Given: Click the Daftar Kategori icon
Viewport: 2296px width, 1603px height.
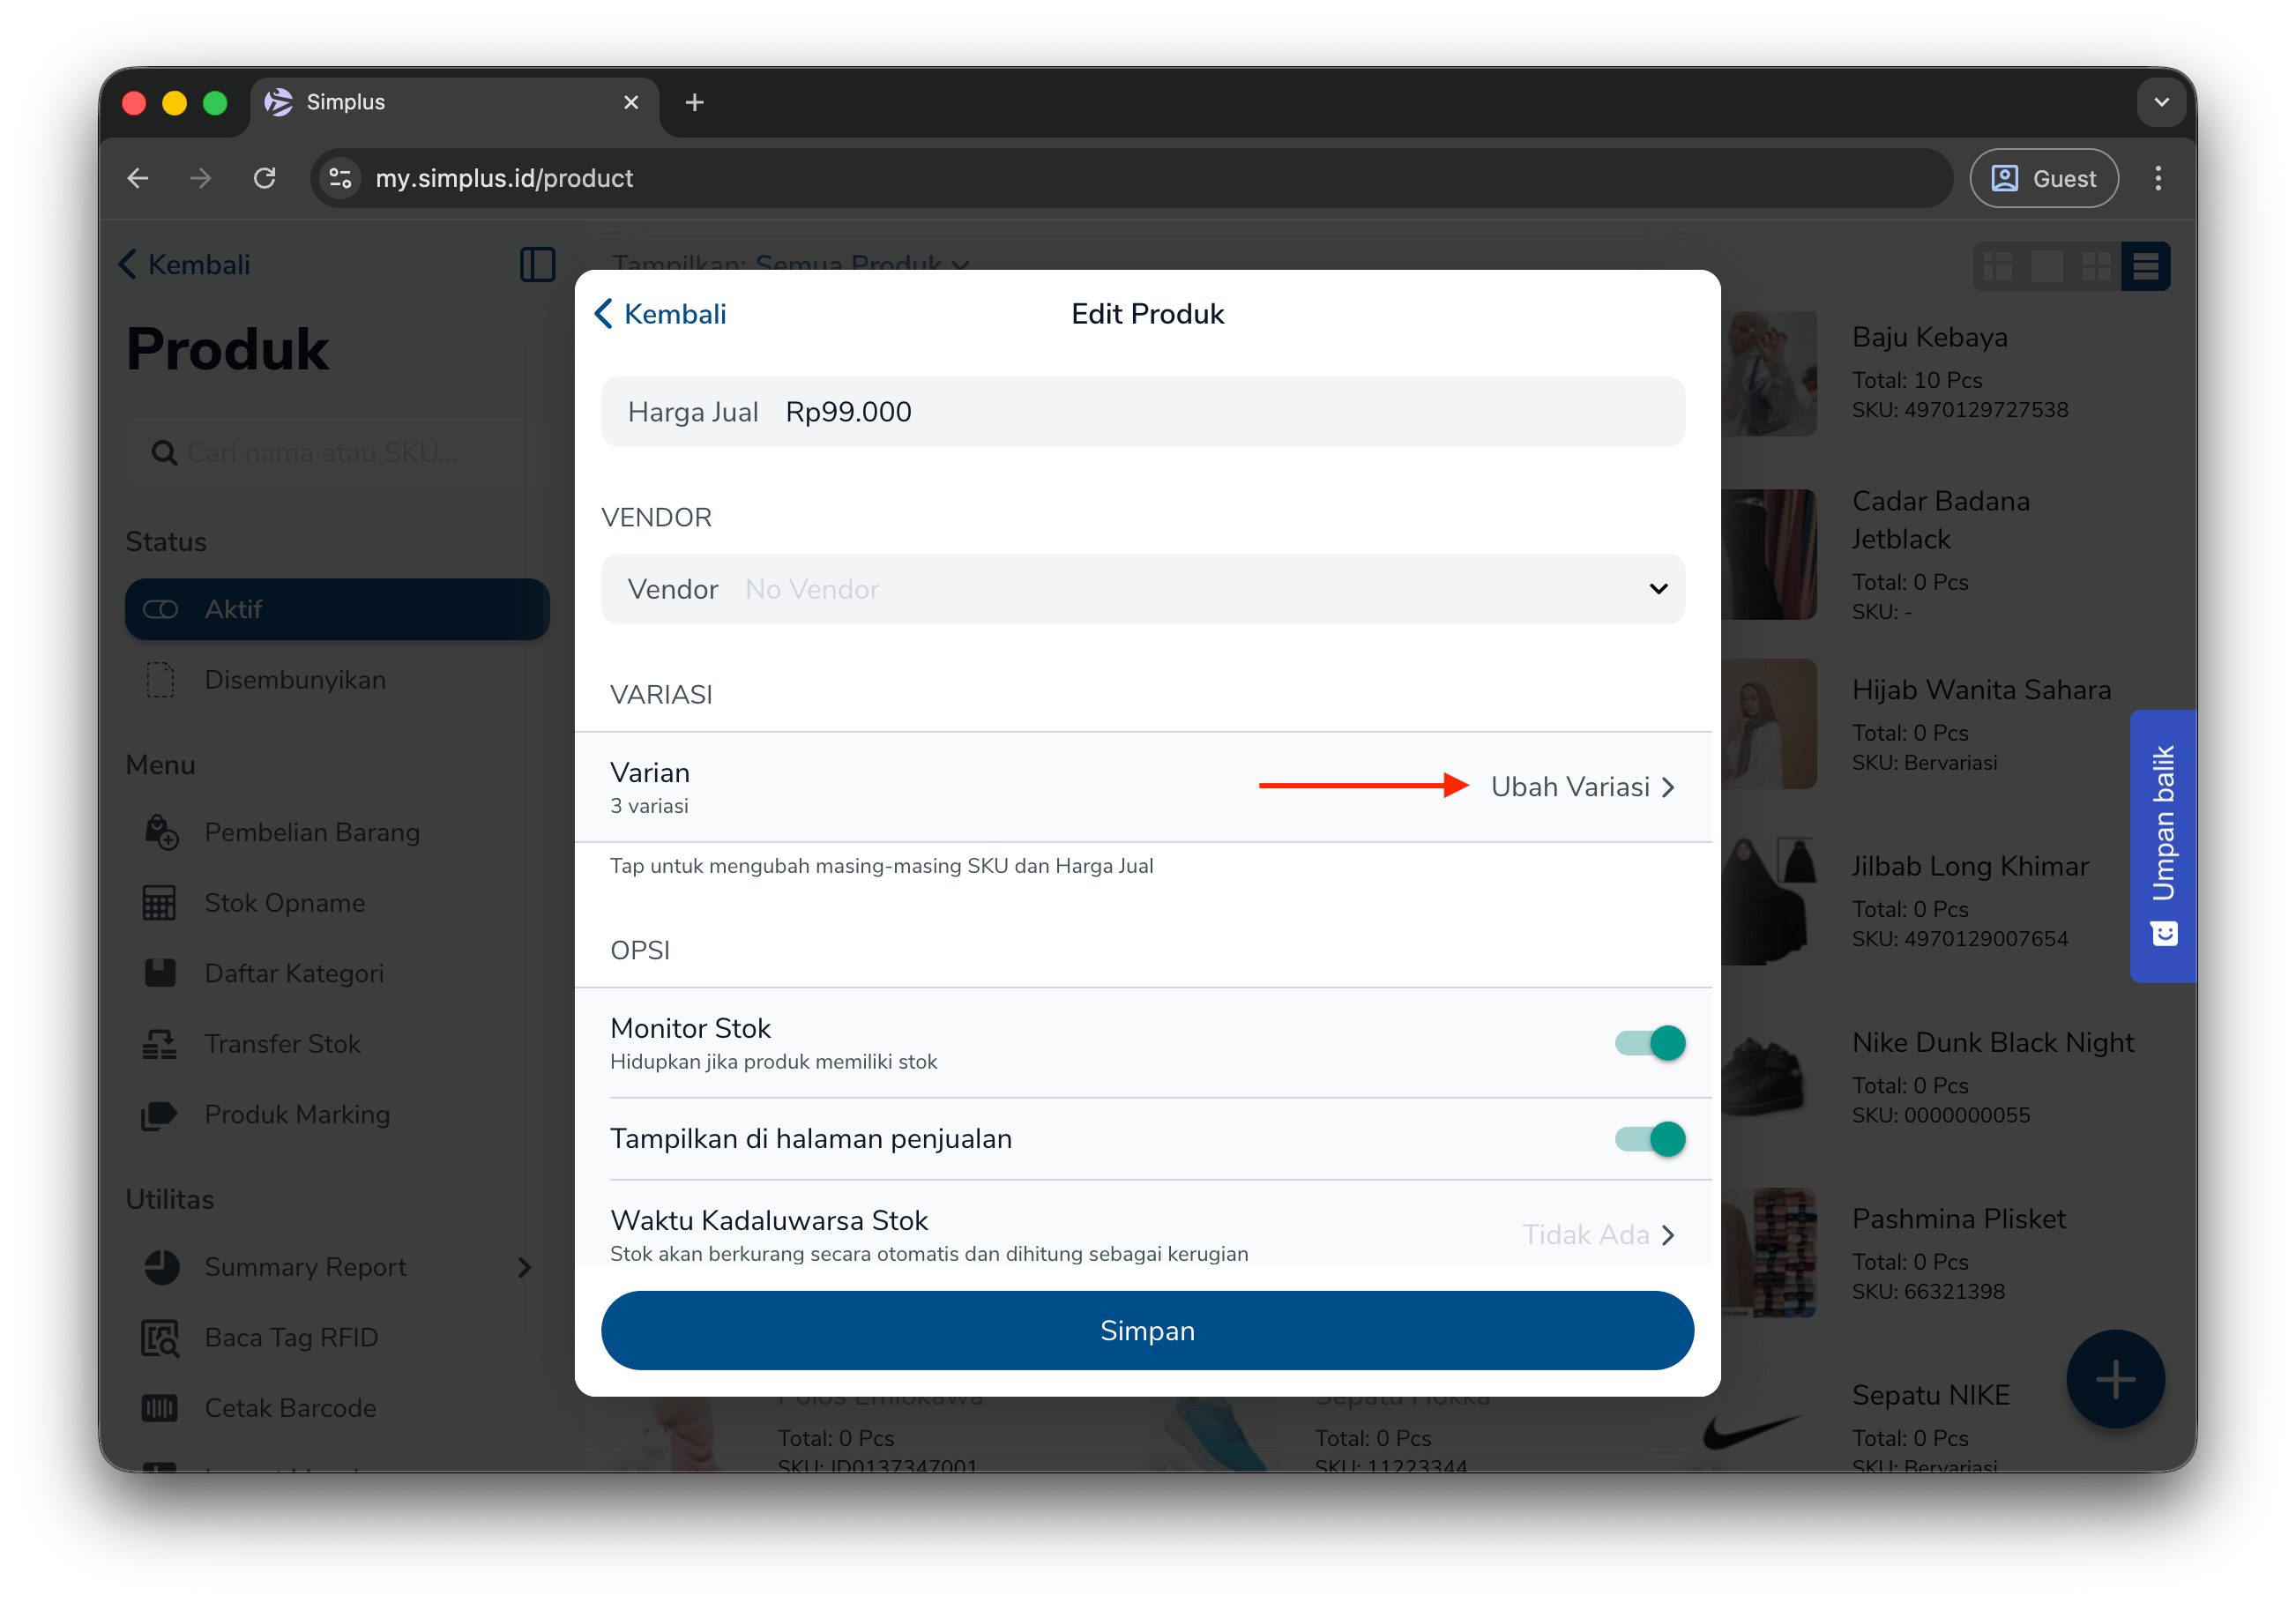Looking at the screenshot, I should pyautogui.click(x=160, y=973).
